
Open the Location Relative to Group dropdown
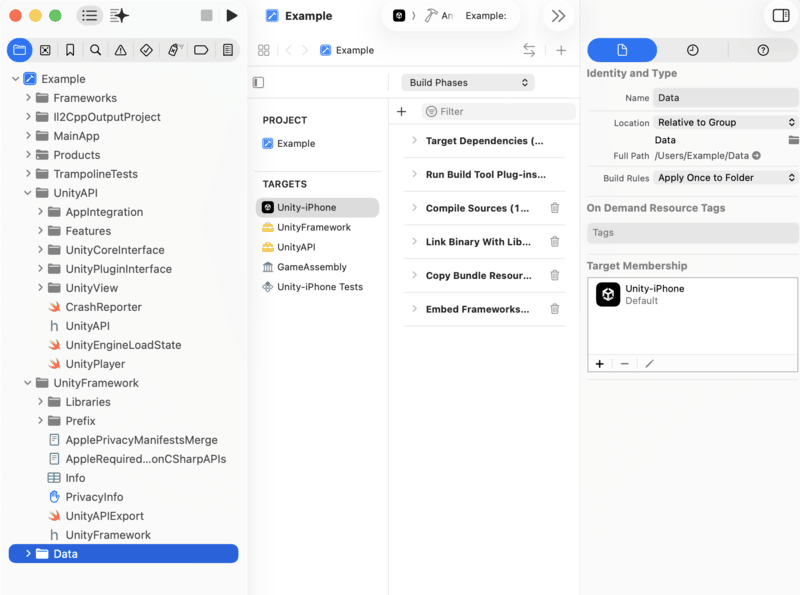[x=726, y=122]
